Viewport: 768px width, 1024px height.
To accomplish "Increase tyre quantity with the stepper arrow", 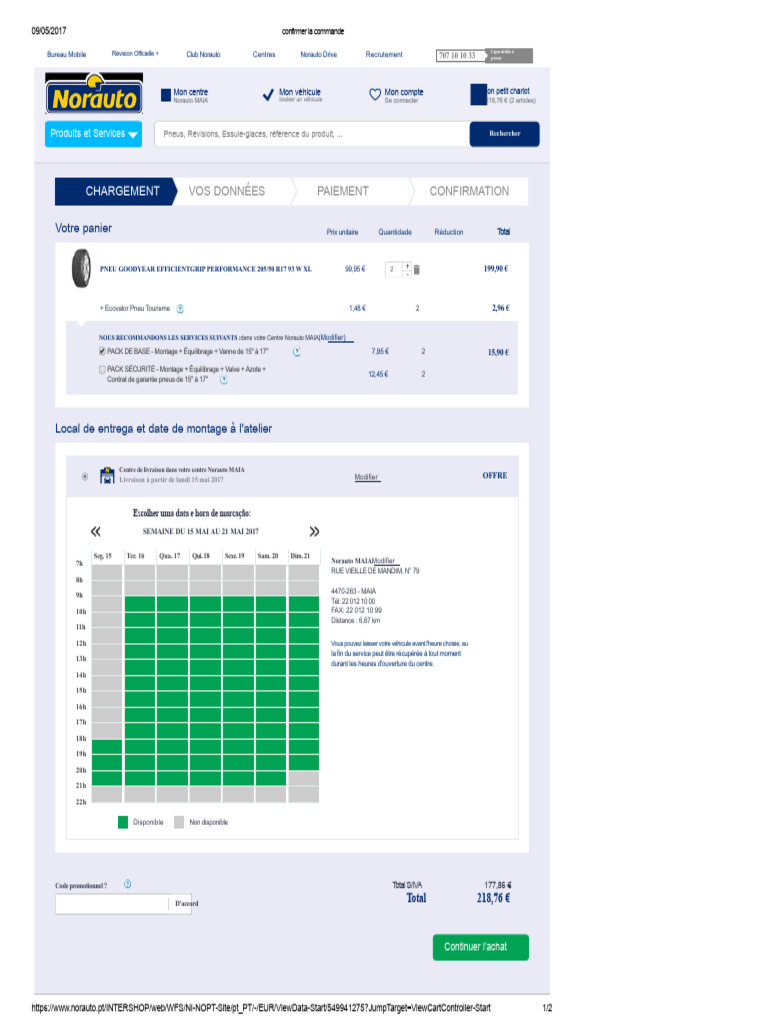I will [408, 266].
